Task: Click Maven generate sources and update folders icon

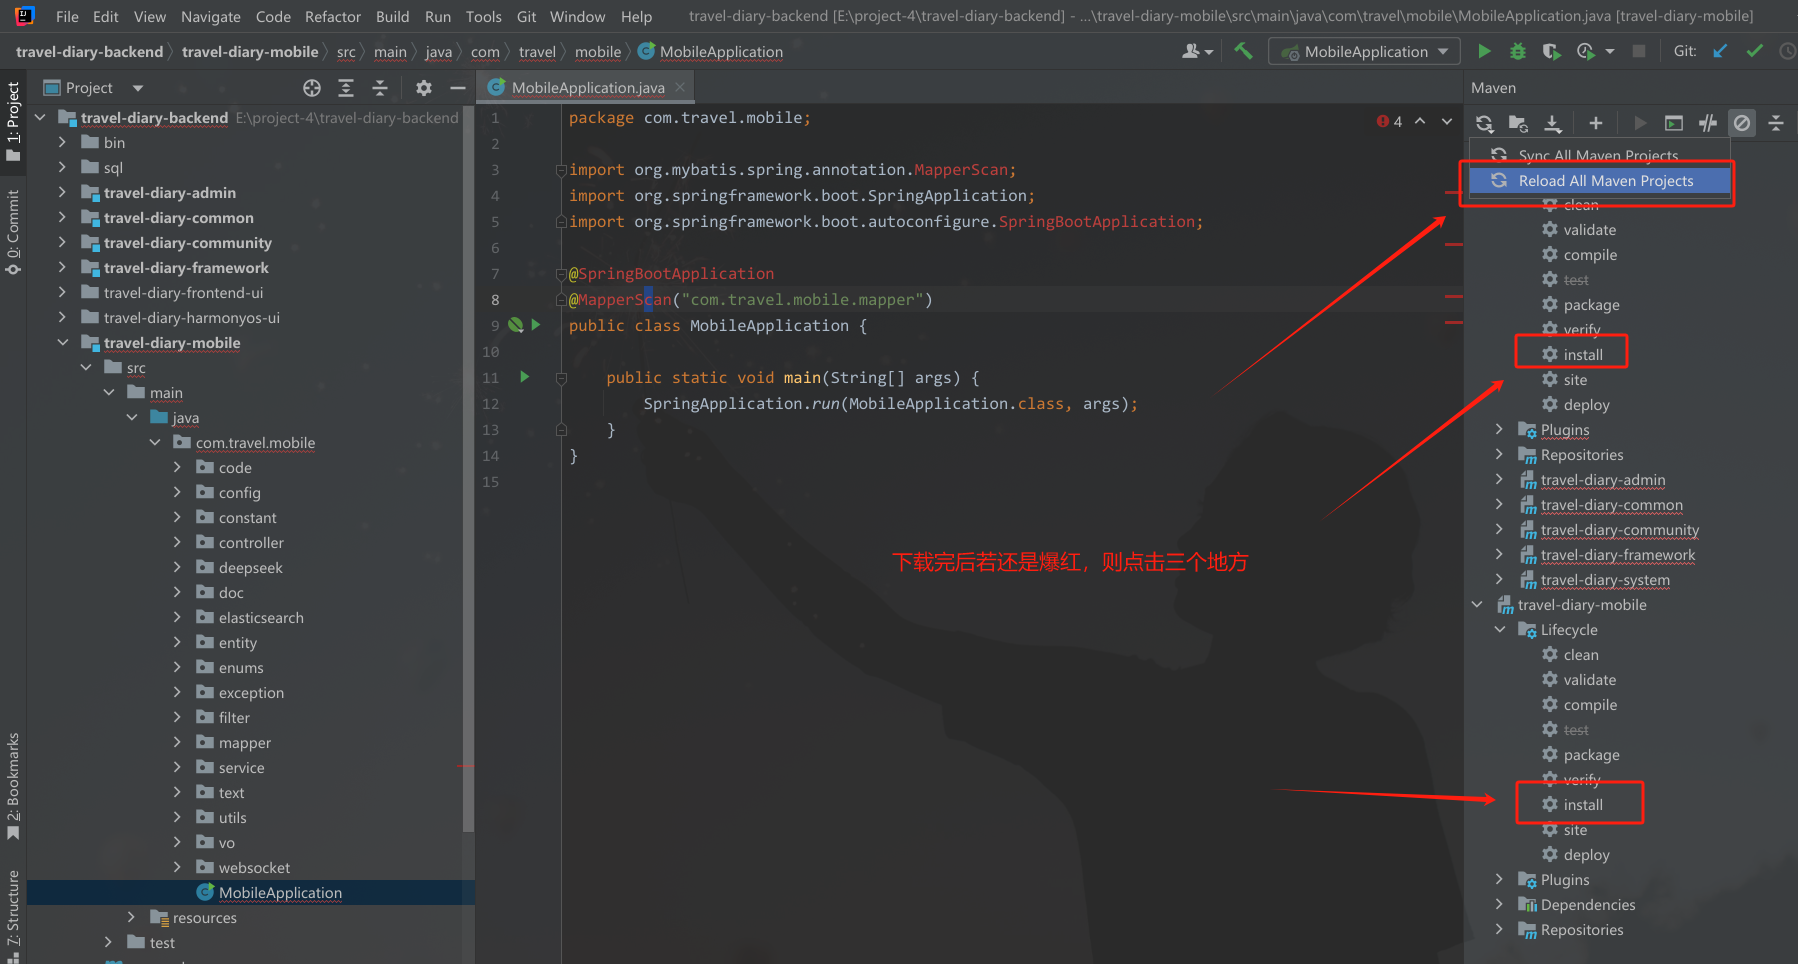Action: 1518,123
